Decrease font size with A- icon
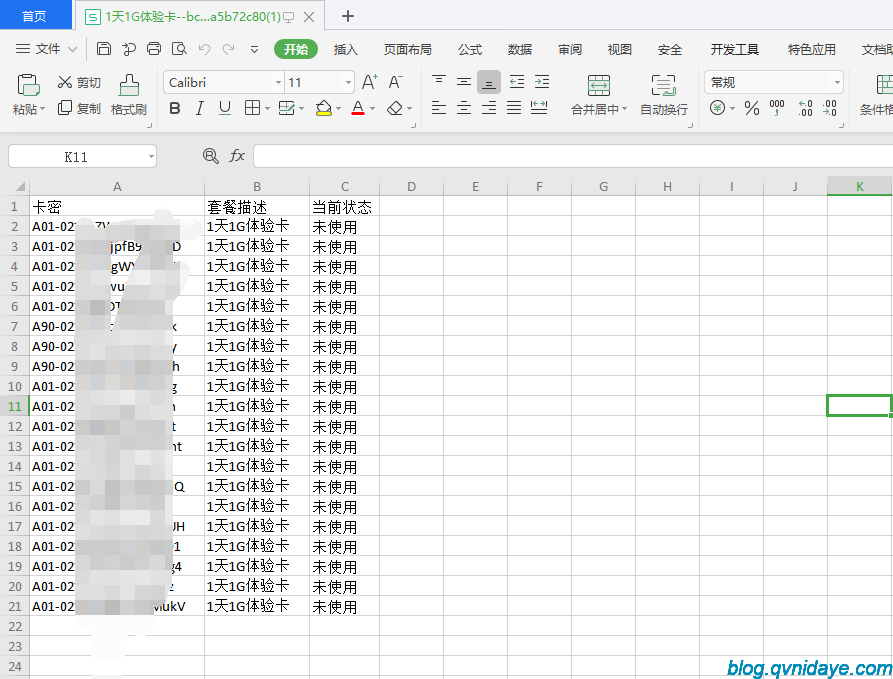 point(395,83)
